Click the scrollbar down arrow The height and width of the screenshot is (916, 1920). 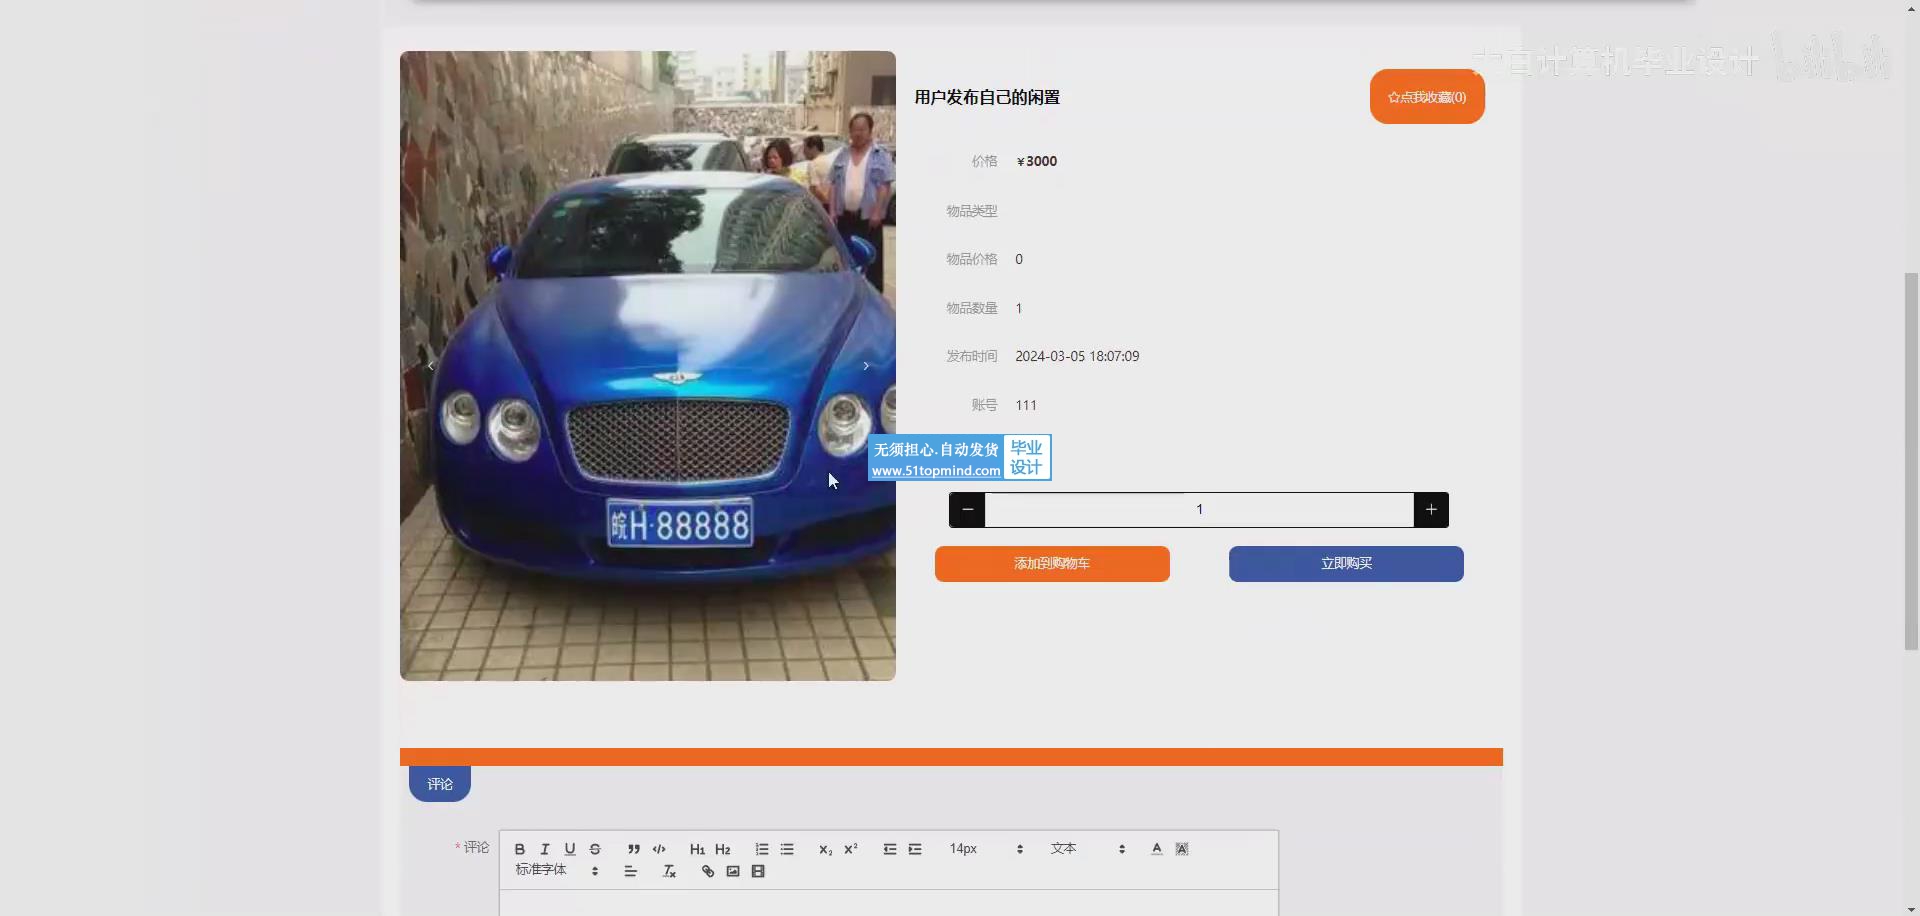pyautogui.click(x=1911, y=909)
